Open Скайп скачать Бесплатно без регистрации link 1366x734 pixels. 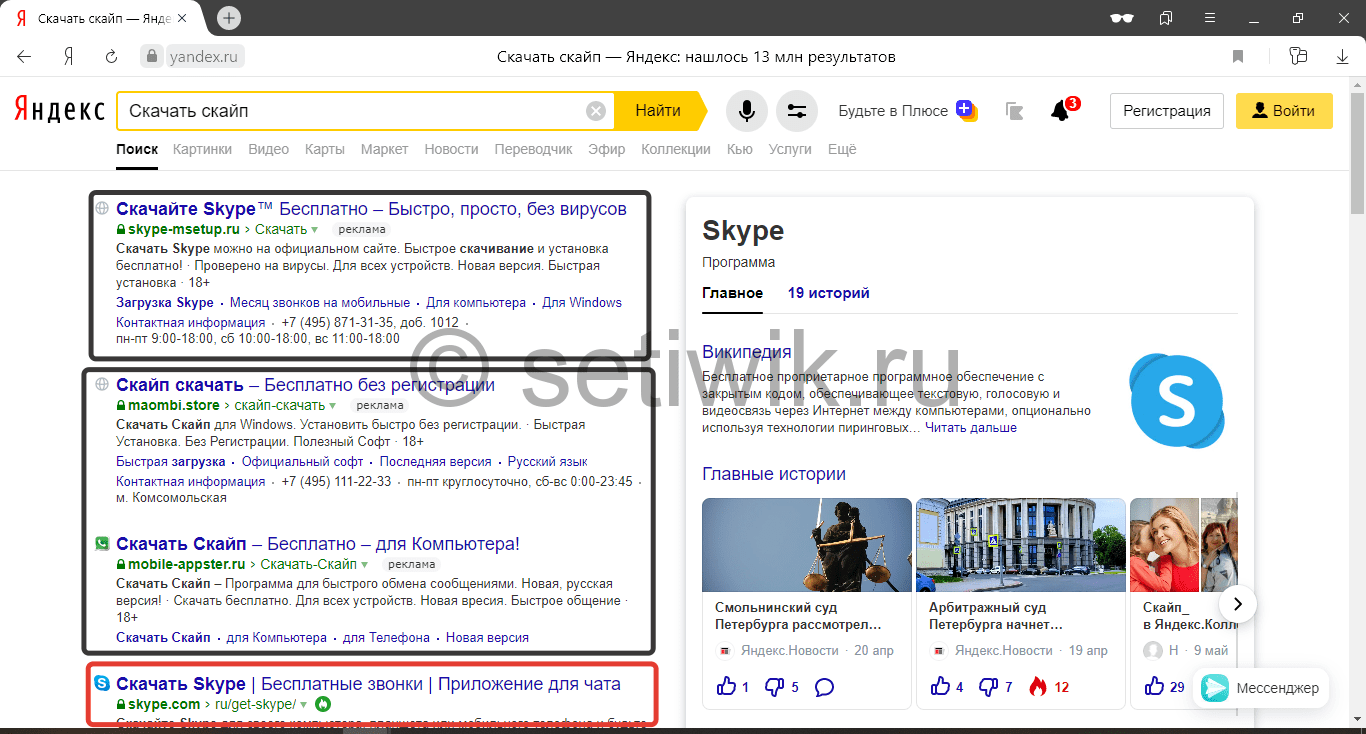(305, 385)
